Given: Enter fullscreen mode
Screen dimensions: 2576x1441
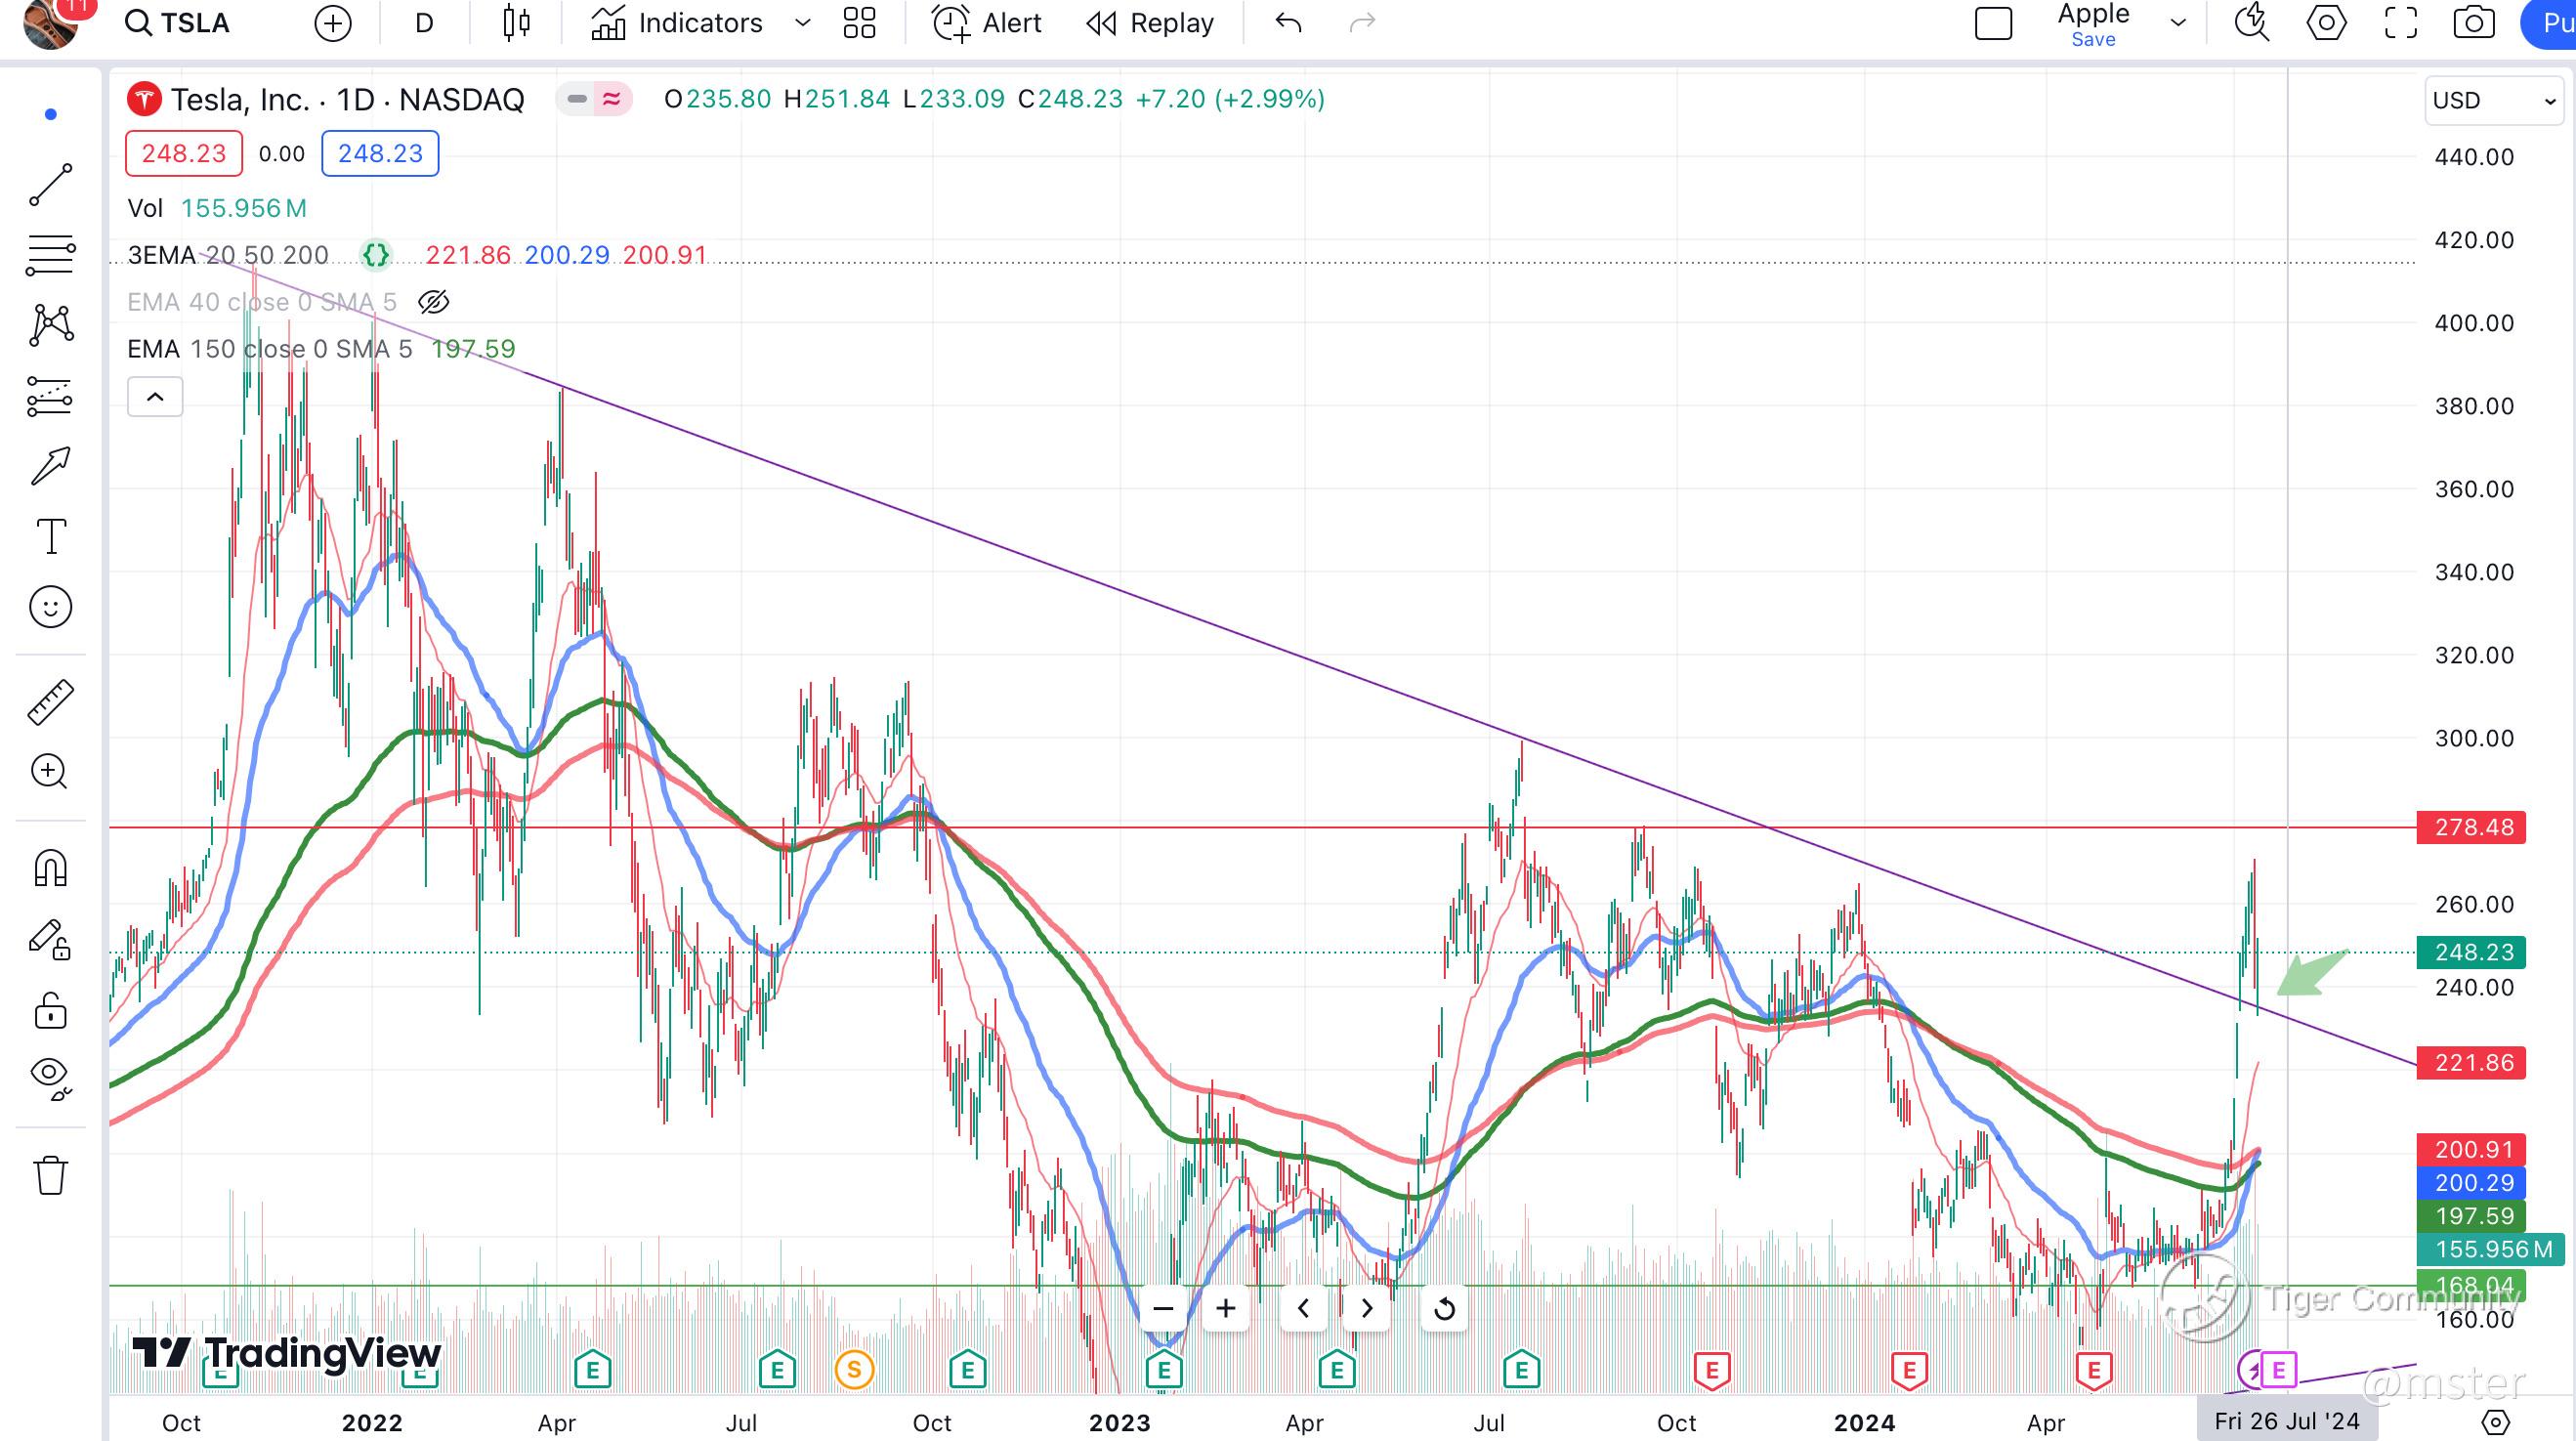Looking at the screenshot, I should coord(2400,23).
